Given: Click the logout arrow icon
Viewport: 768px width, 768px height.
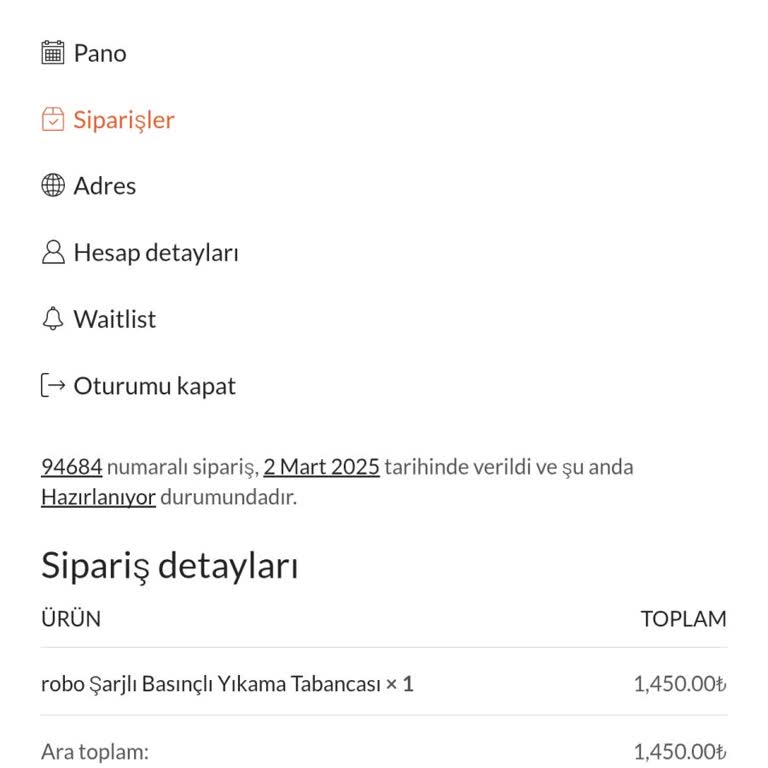Looking at the screenshot, I should [x=53, y=386].
